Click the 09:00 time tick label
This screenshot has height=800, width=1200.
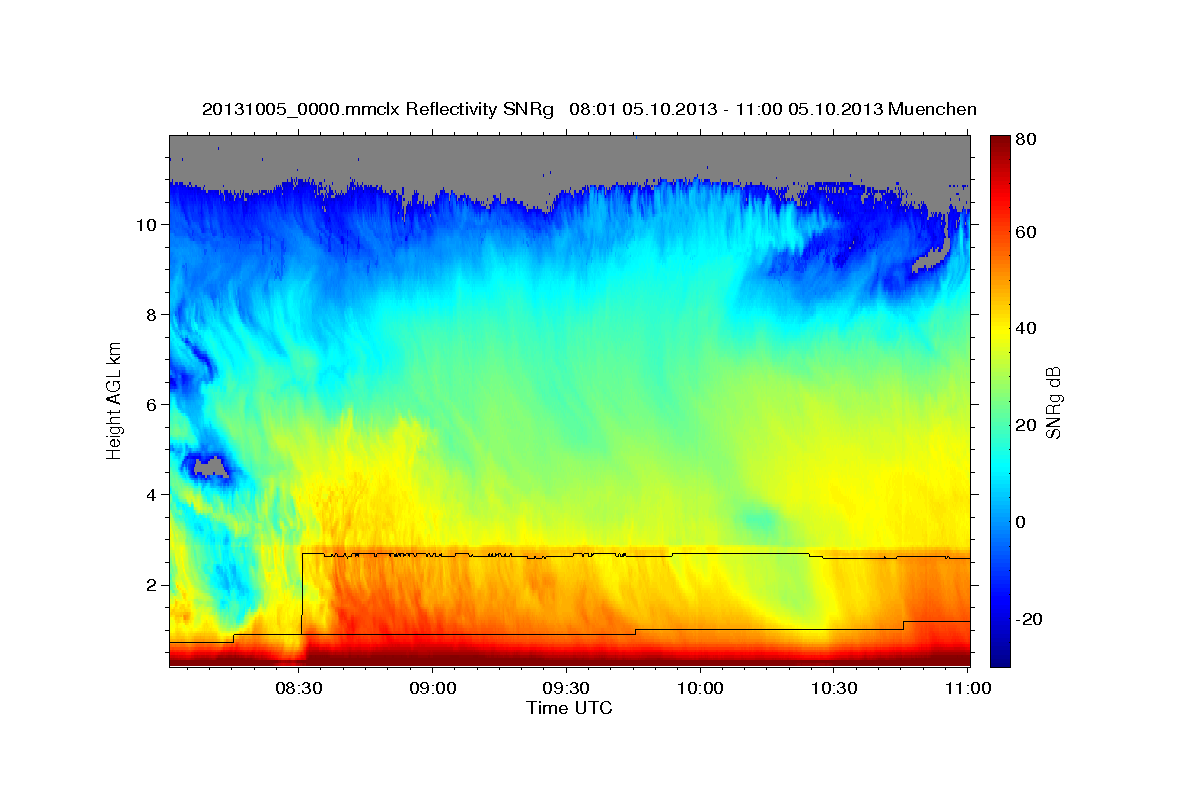click(x=432, y=689)
